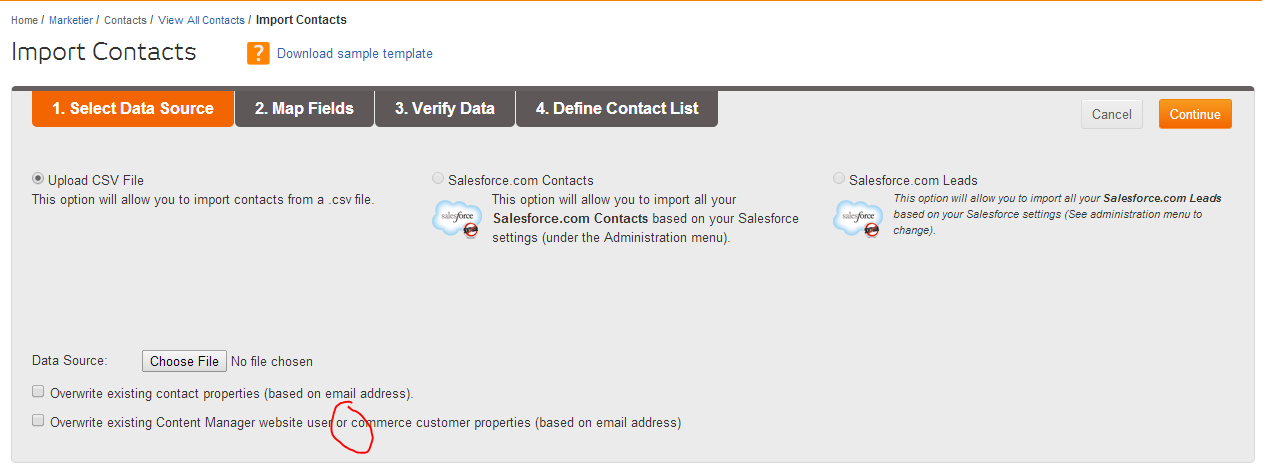The width and height of the screenshot is (1262, 475).
Task: Switch to the 2. Map Fields tab
Action: pyautogui.click(x=304, y=109)
